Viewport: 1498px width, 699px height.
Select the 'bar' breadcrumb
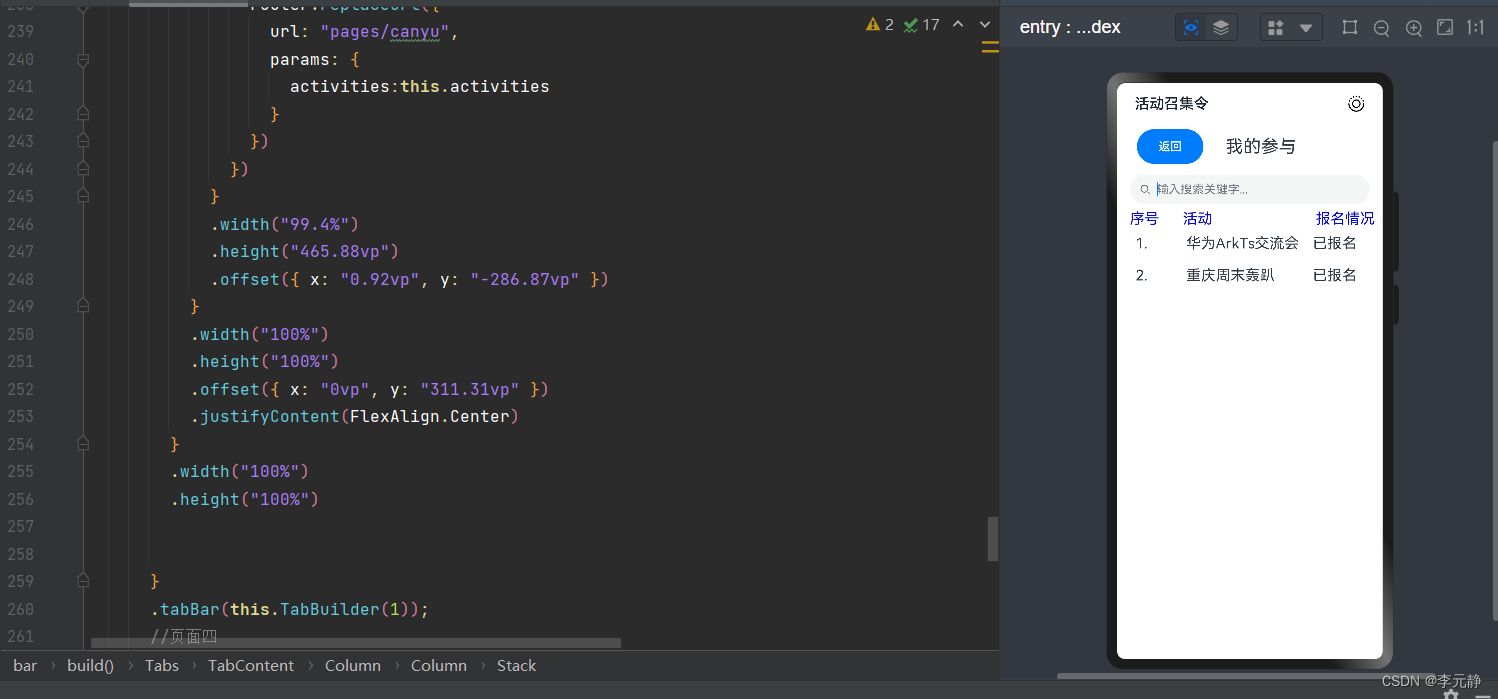[x=25, y=666]
